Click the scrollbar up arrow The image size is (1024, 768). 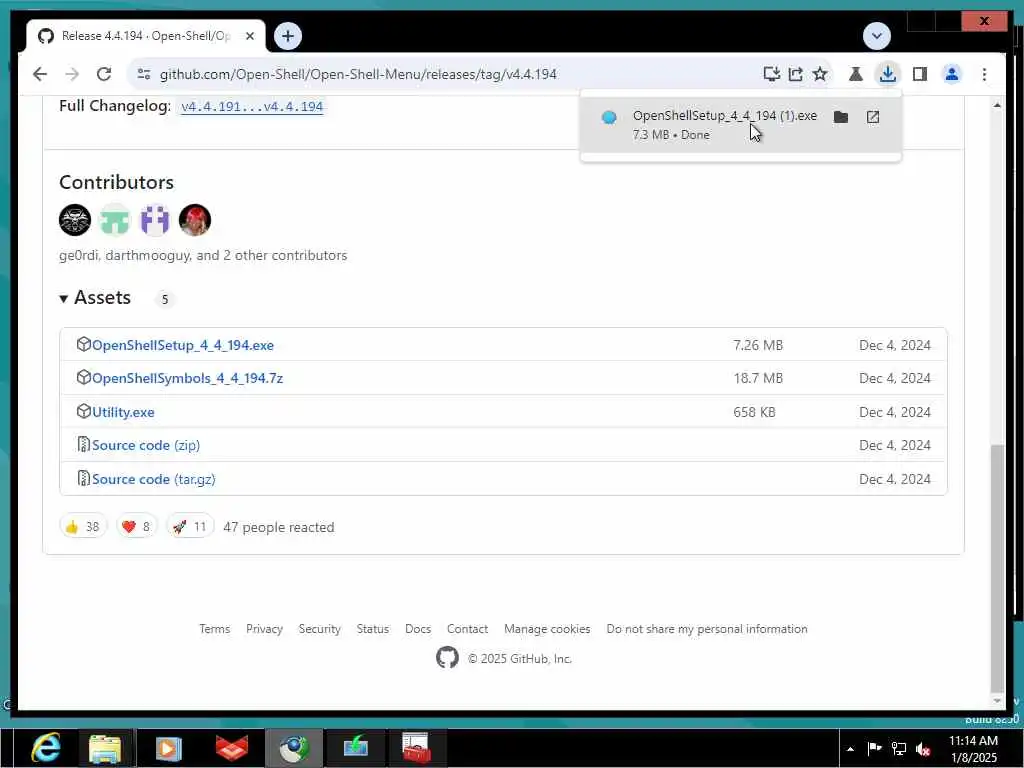997,105
